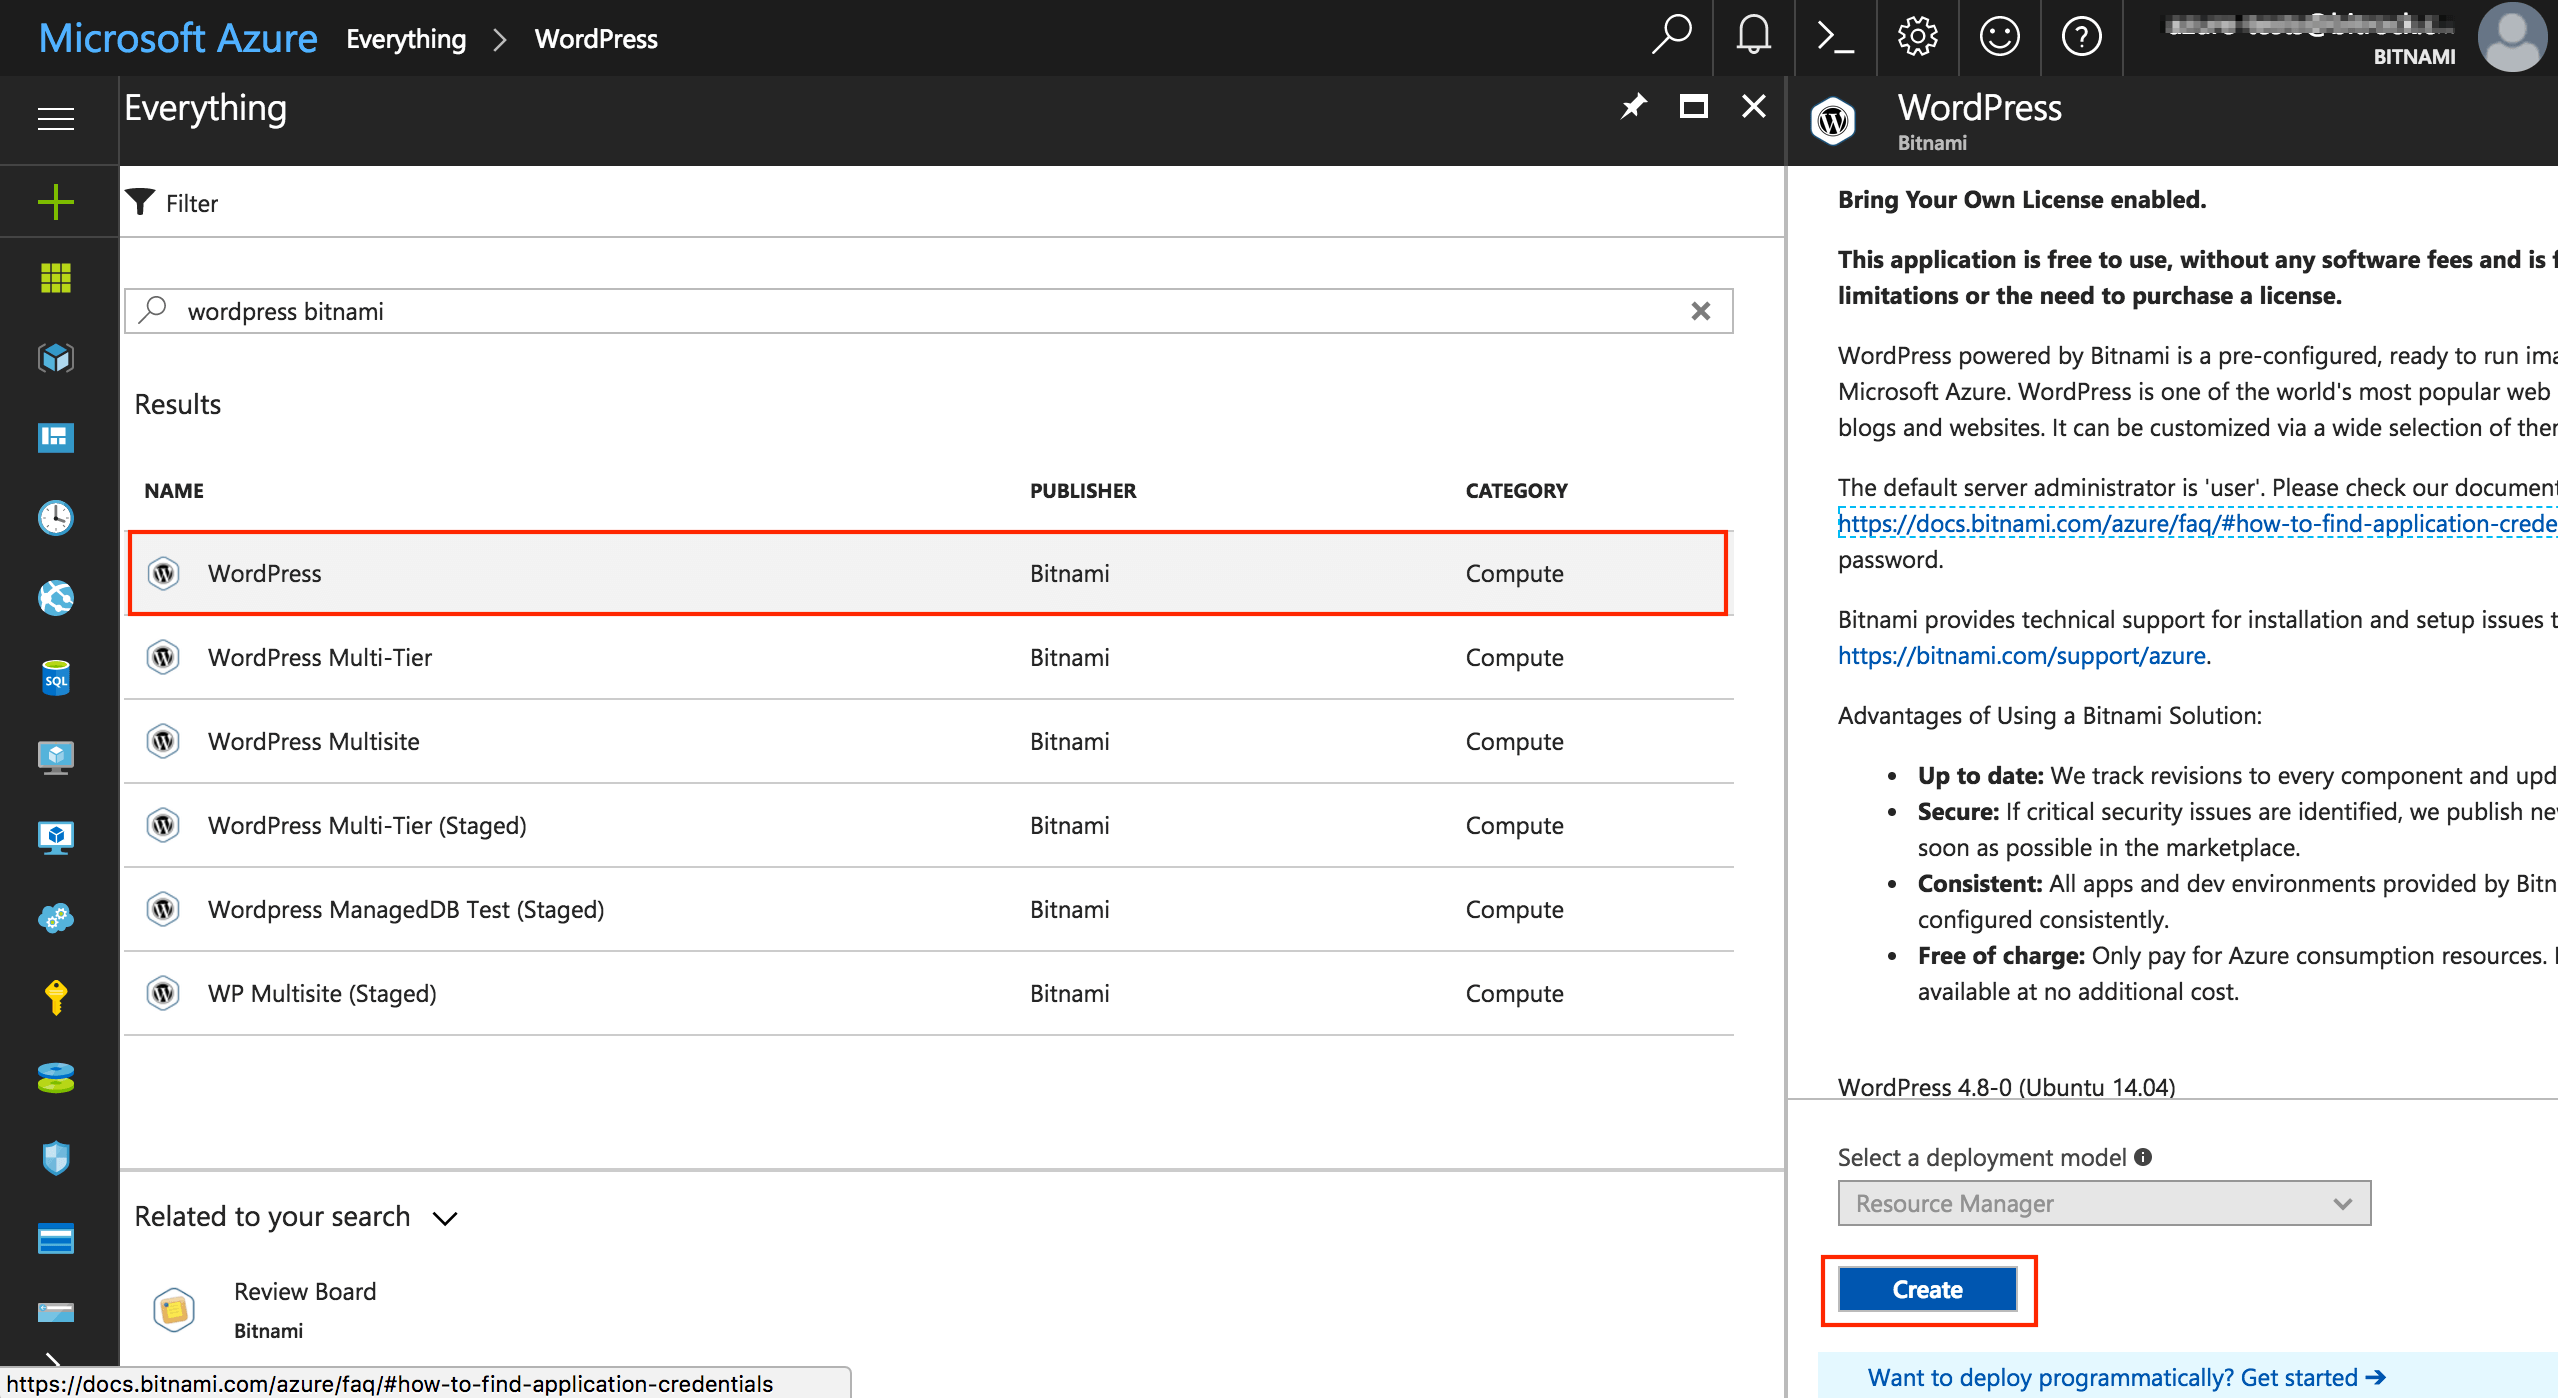The width and height of the screenshot is (2558, 1398).
Task: Click the CATEGORY column header
Action: pyautogui.click(x=1516, y=491)
